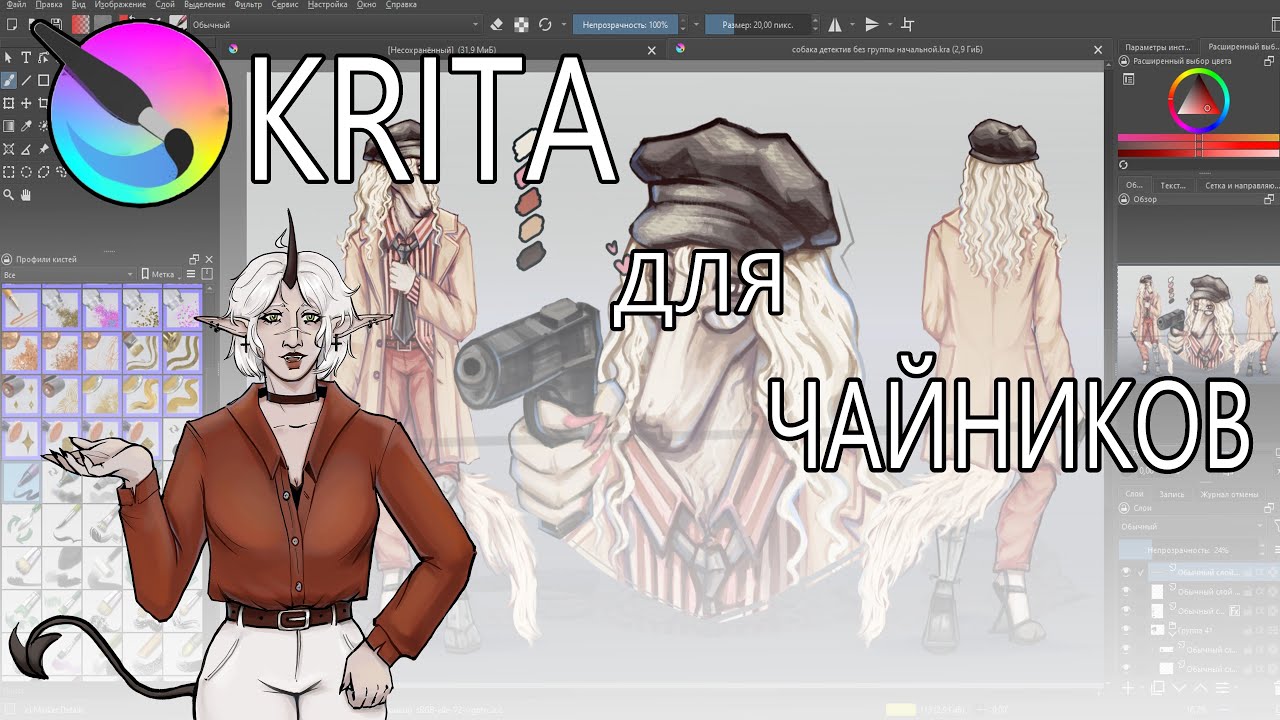Select the Line tool
The width and height of the screenshot is (1280, 720).
coord(26,80)
